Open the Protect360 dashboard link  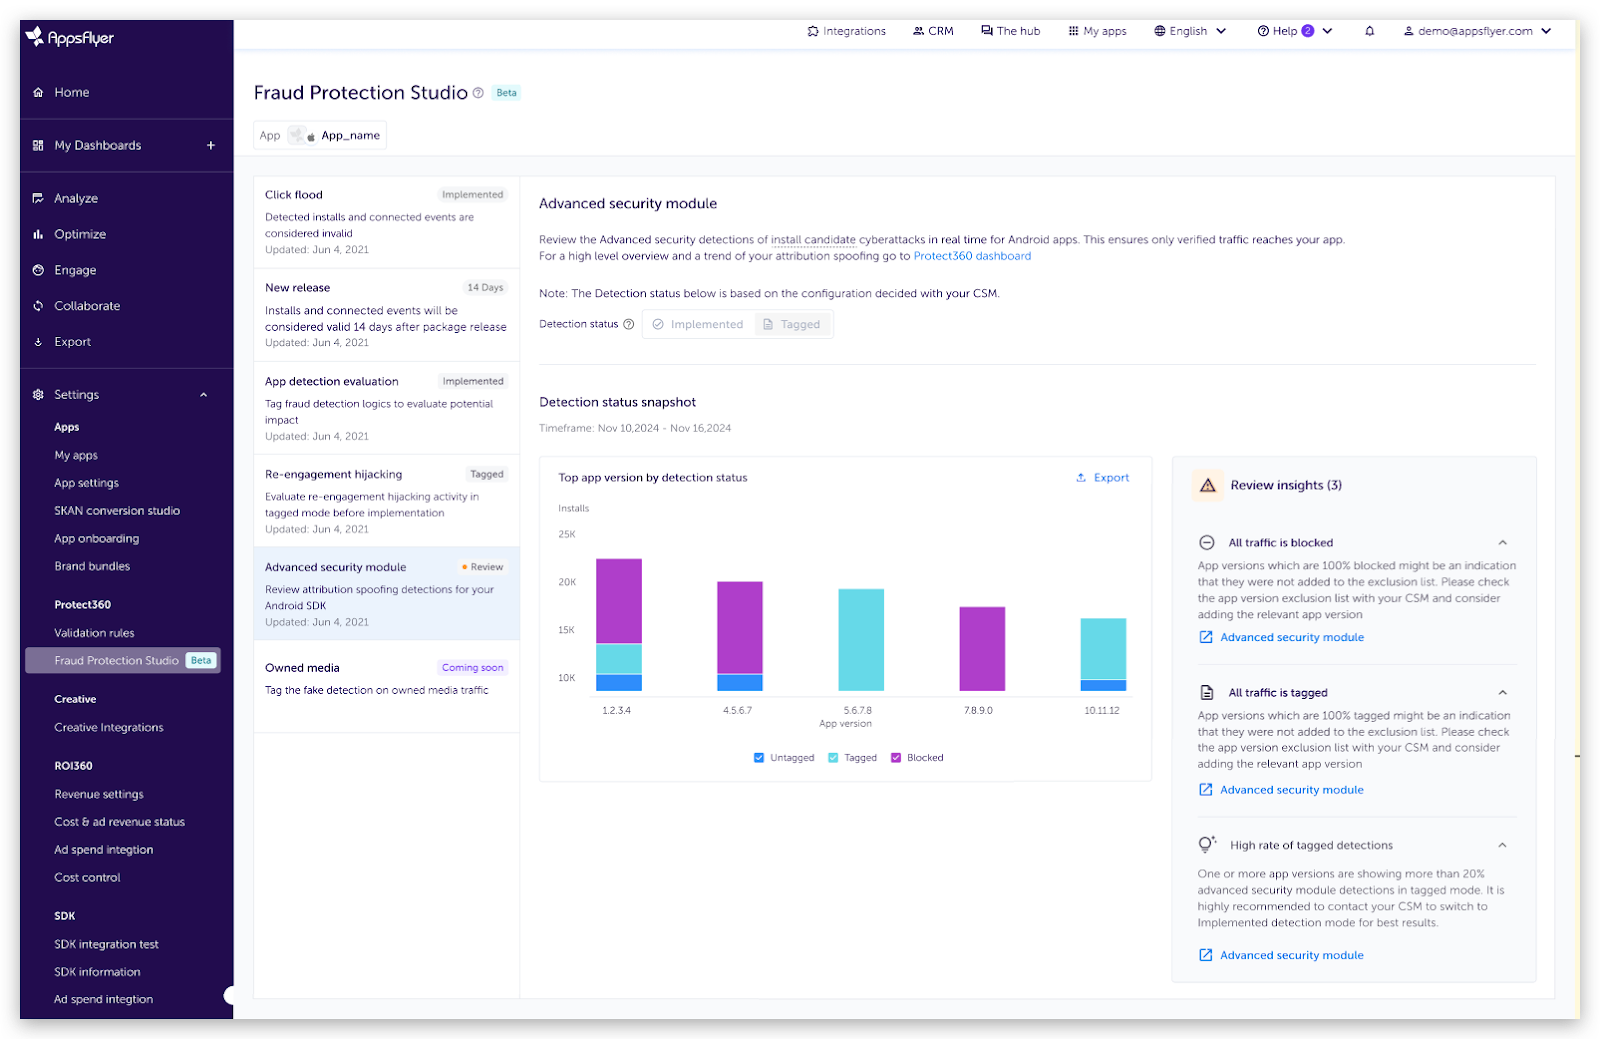pyautogui.click(x=972, y=256)
